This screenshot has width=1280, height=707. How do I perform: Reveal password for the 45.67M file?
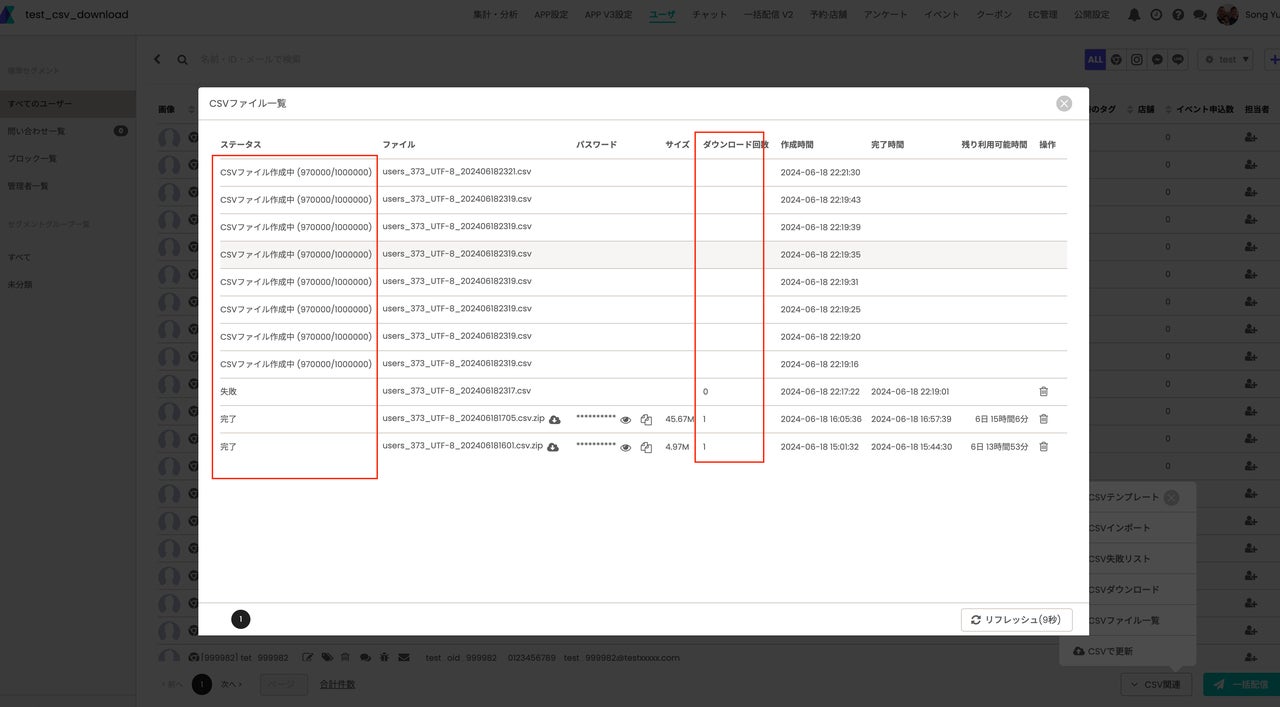pyautogui.click(x=626, y=420)
